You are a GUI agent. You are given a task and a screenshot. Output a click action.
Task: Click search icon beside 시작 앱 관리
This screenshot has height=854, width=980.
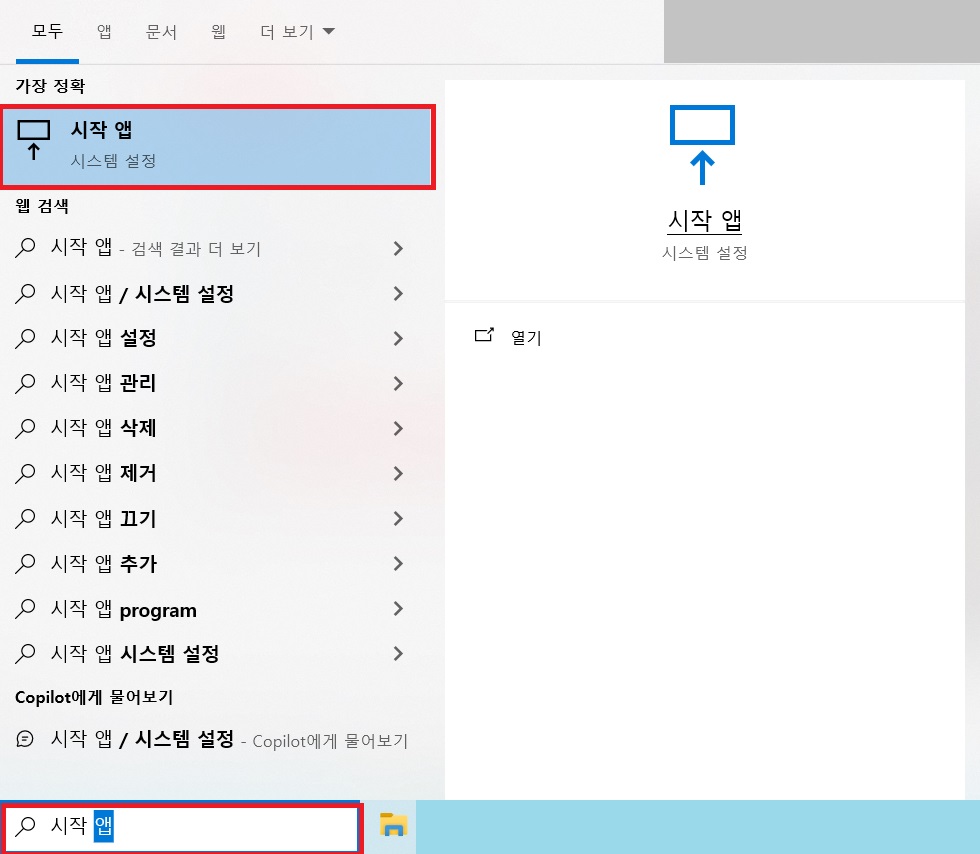click(25, 383)
